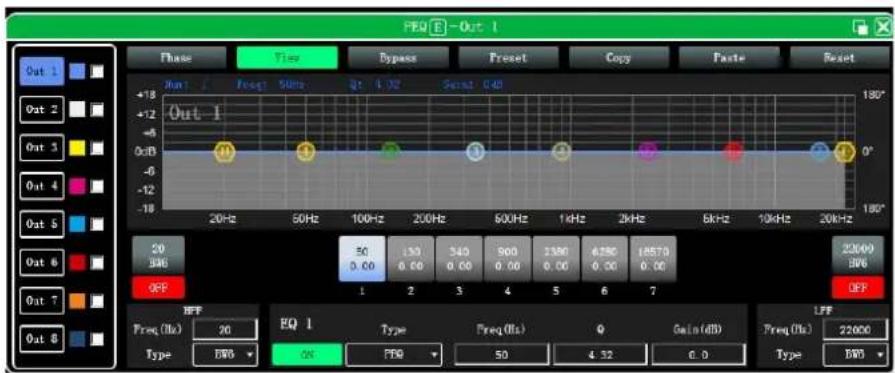Select the green EQ node 2 on the graph
The image size is (895, 373).
[391, 151]
